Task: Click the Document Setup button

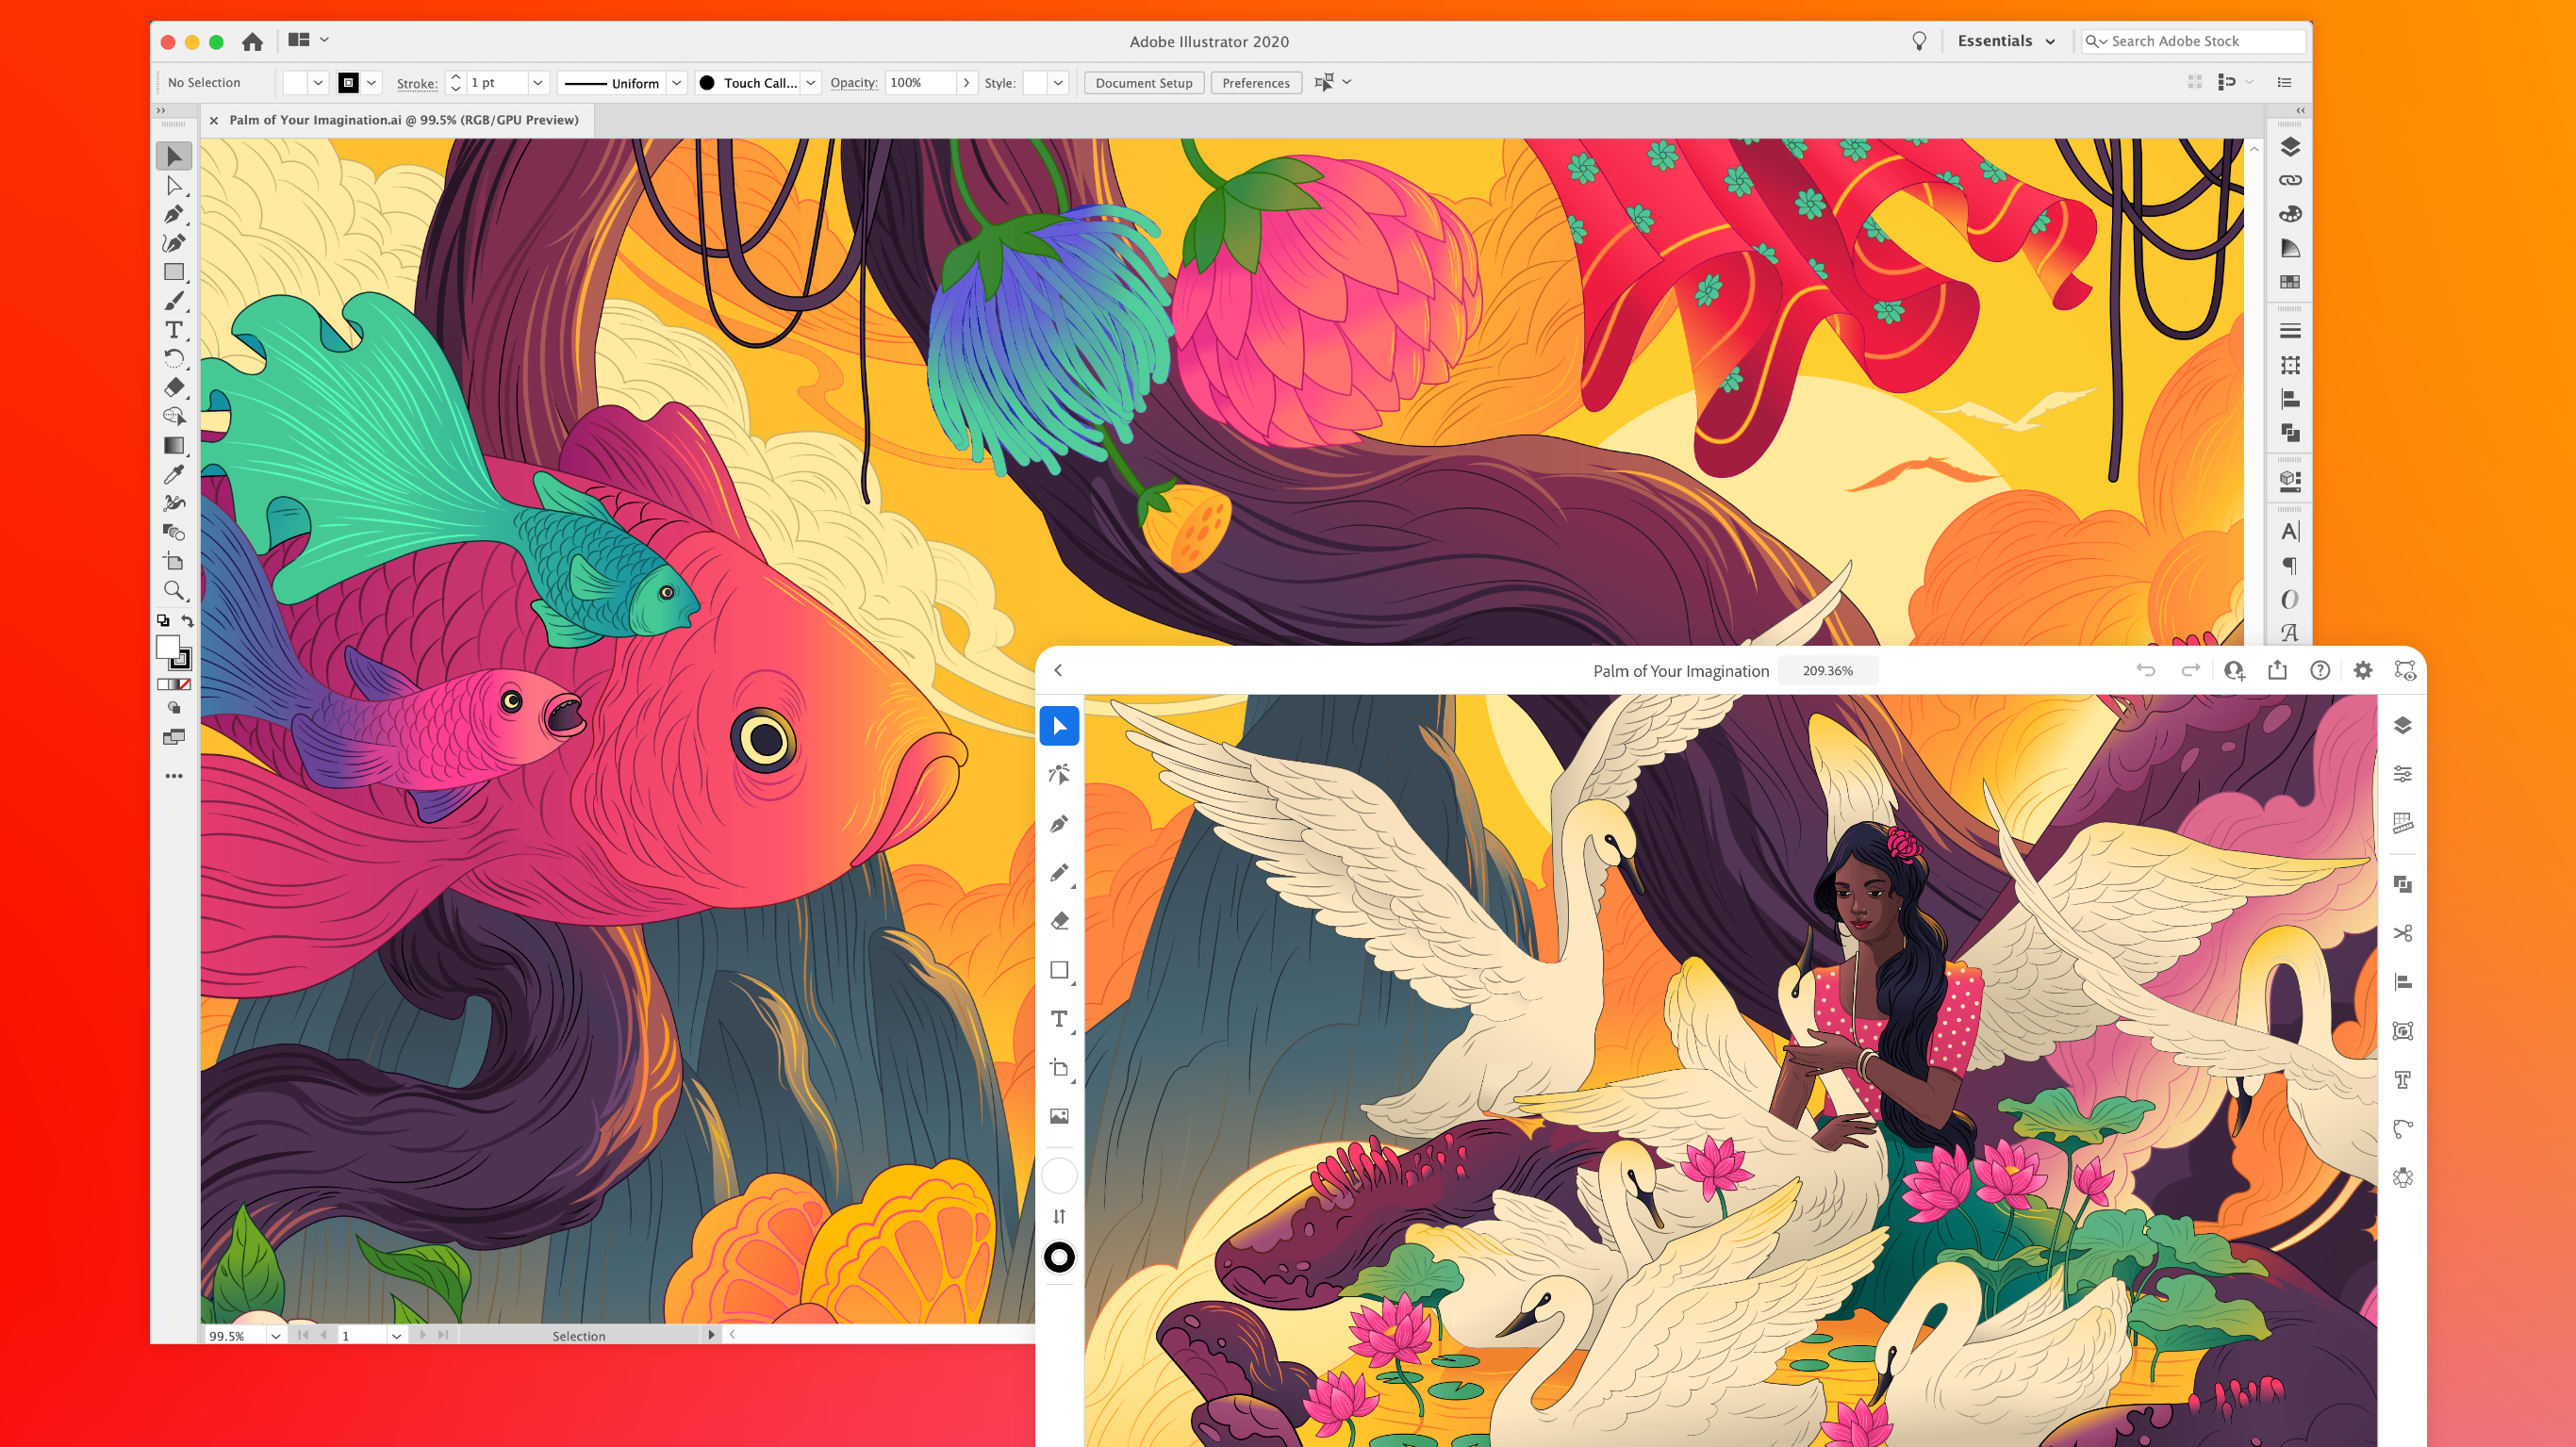Action: click(x=1143, y=83)
